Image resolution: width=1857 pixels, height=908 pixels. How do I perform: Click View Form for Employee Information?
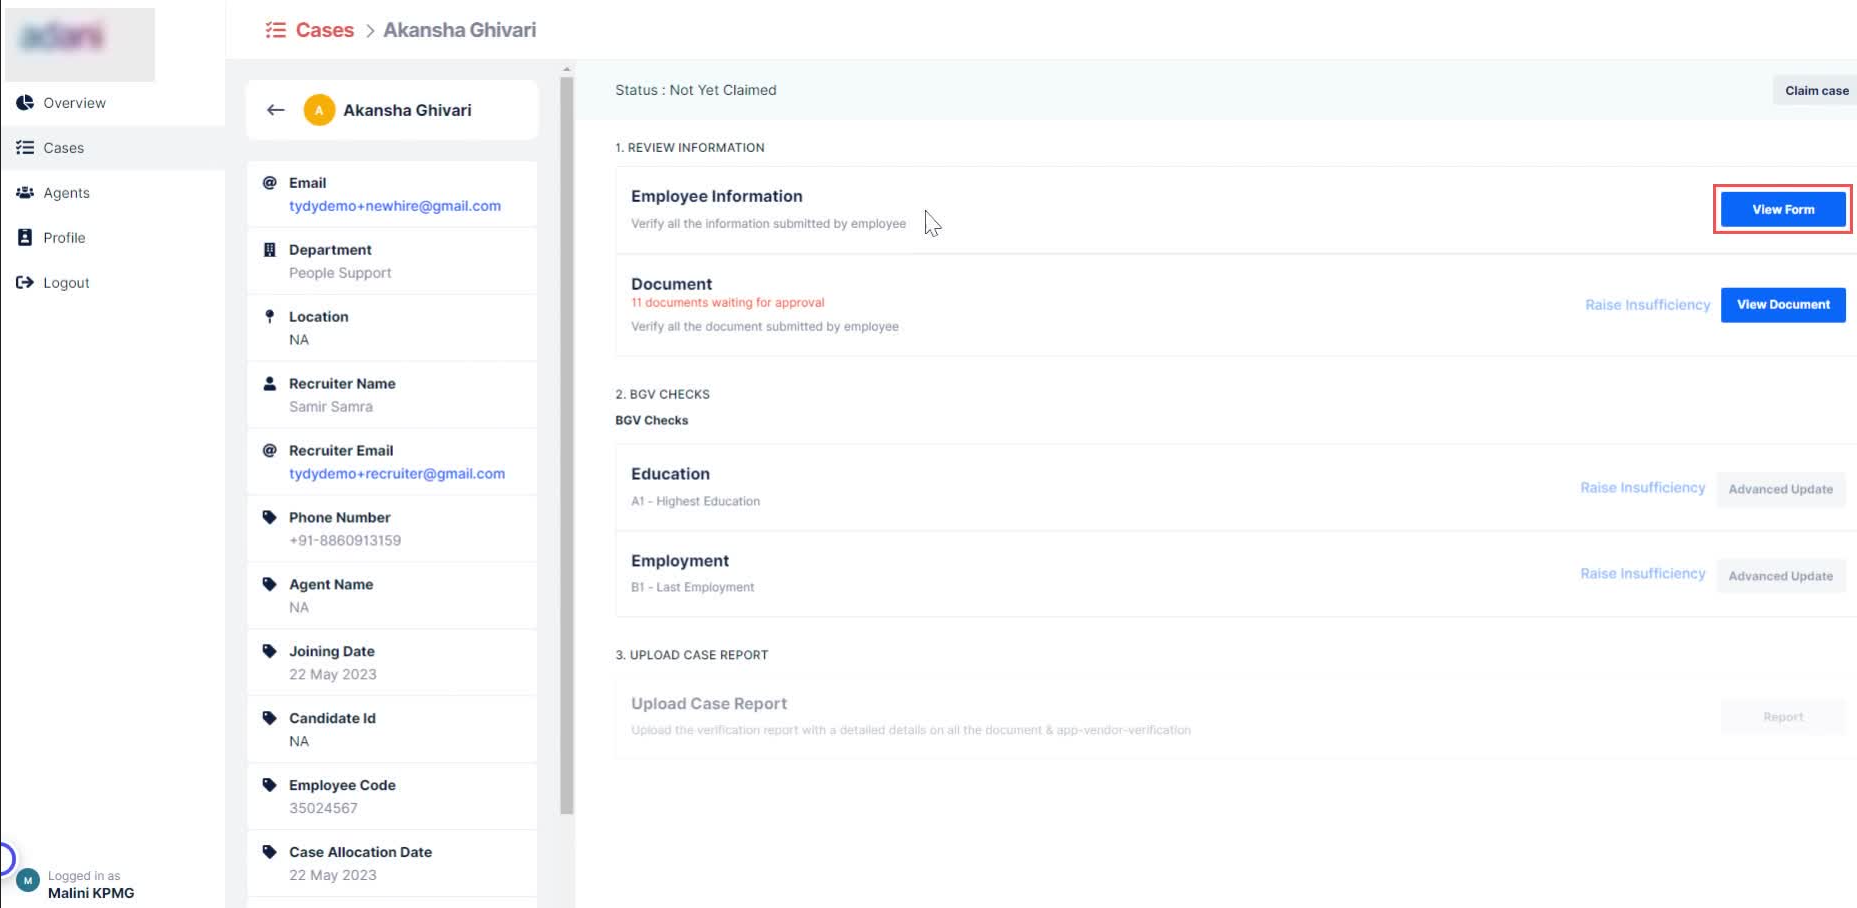[1783, 209]
